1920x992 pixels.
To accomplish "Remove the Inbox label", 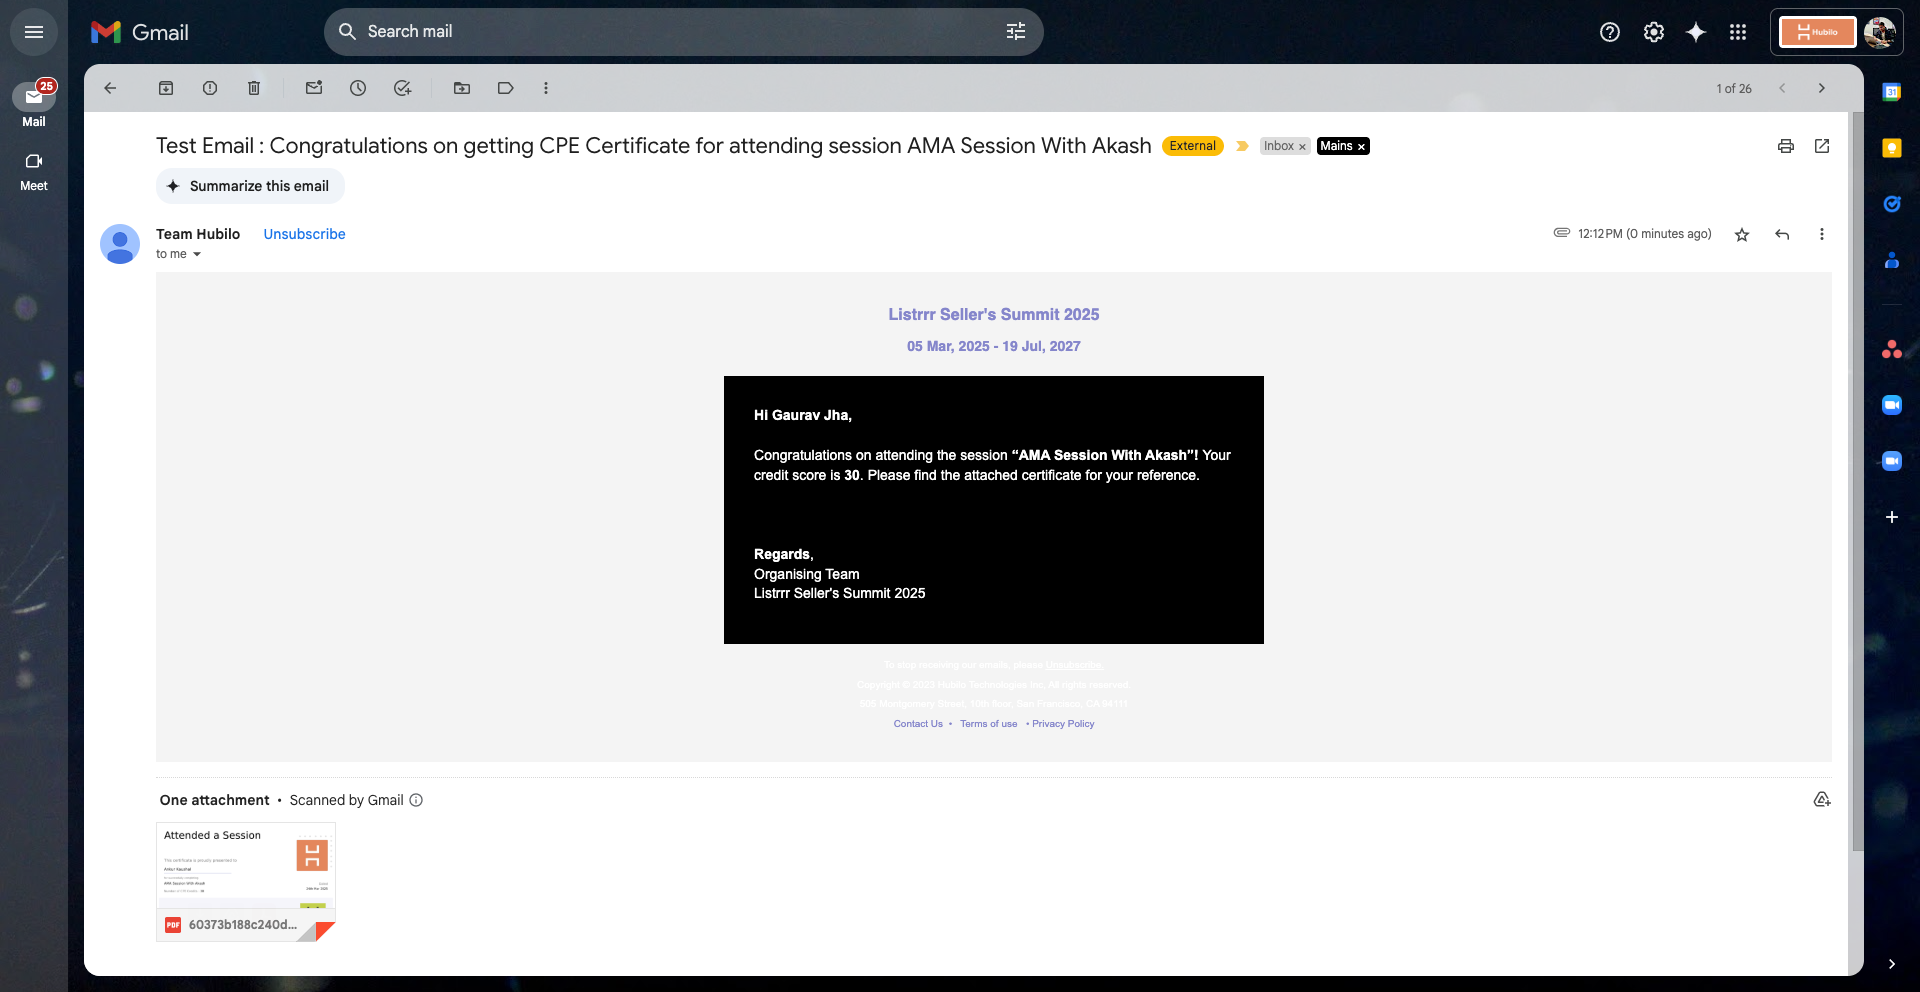I will (1302, 147).
